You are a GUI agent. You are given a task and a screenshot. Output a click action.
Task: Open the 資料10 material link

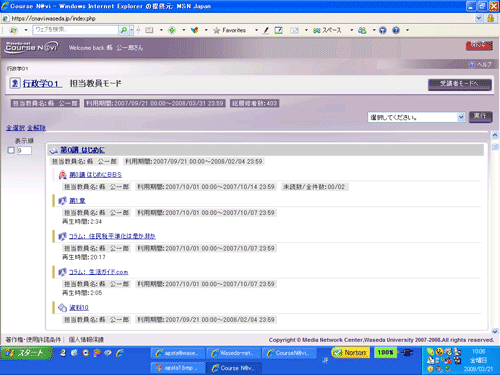click(x=79, y=308)
